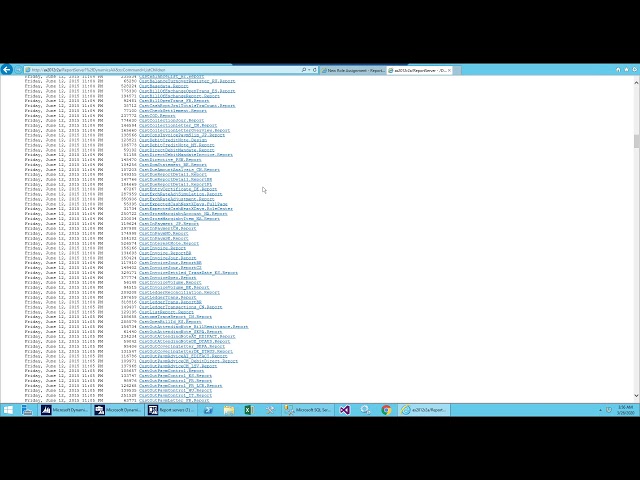Focus the ReportServer URL address bar
640x480 pixels.
click(x=163, y=70)
